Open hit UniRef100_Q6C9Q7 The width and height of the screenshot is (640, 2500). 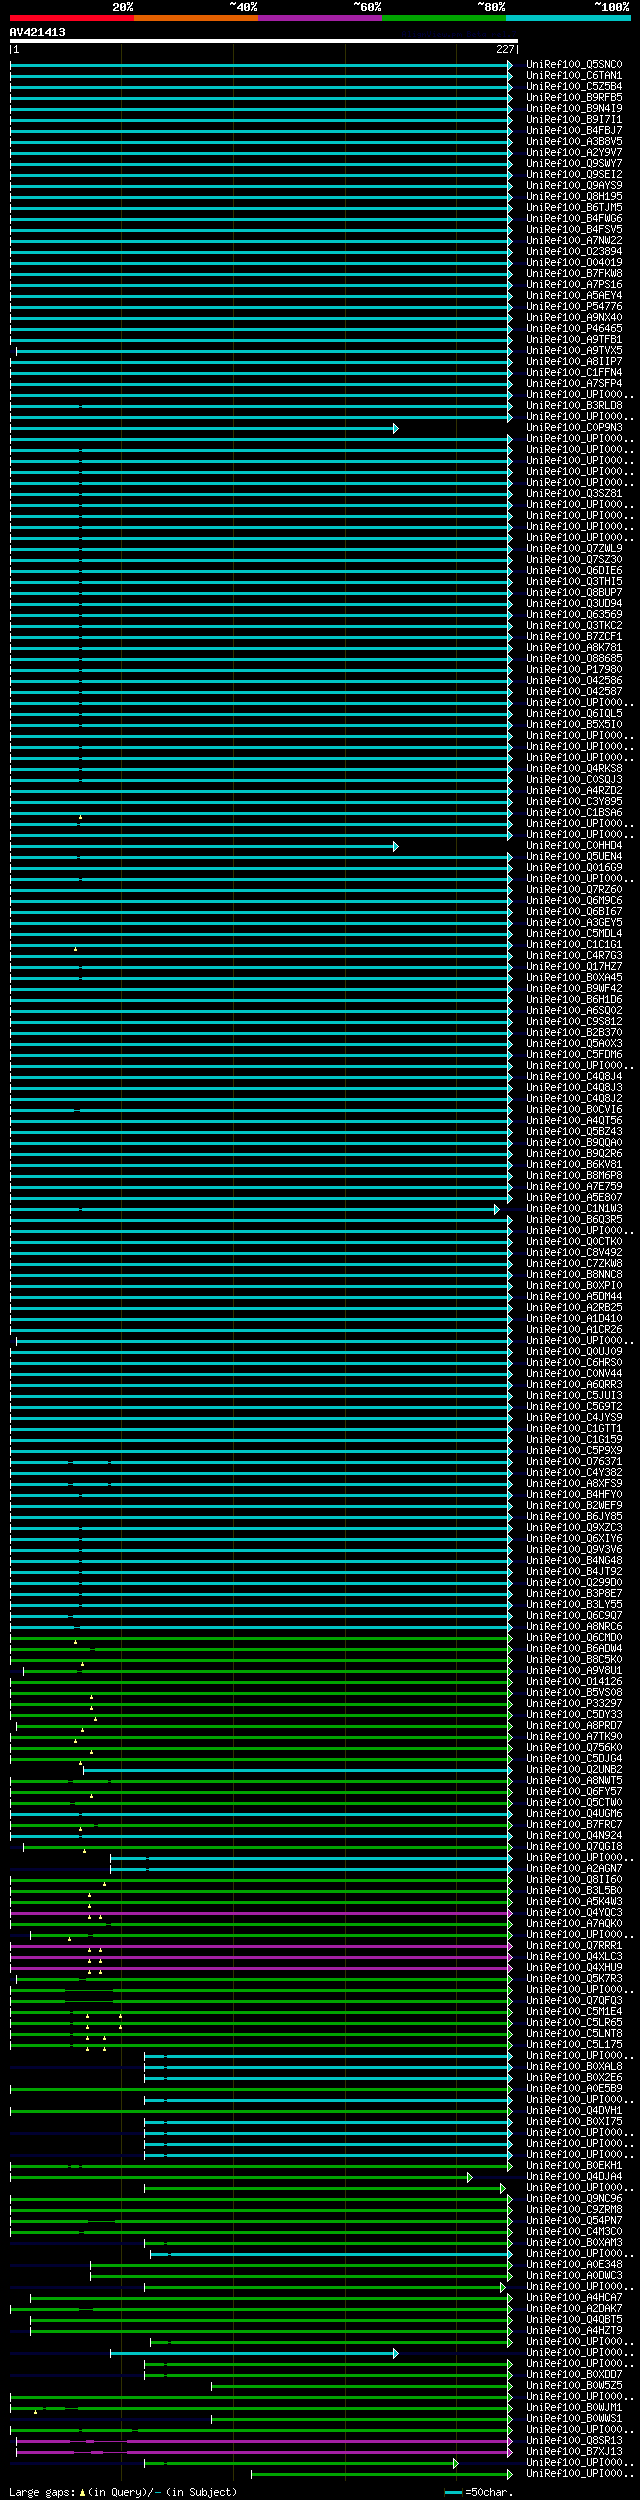pyautogui.click(x=574, y=1616)
